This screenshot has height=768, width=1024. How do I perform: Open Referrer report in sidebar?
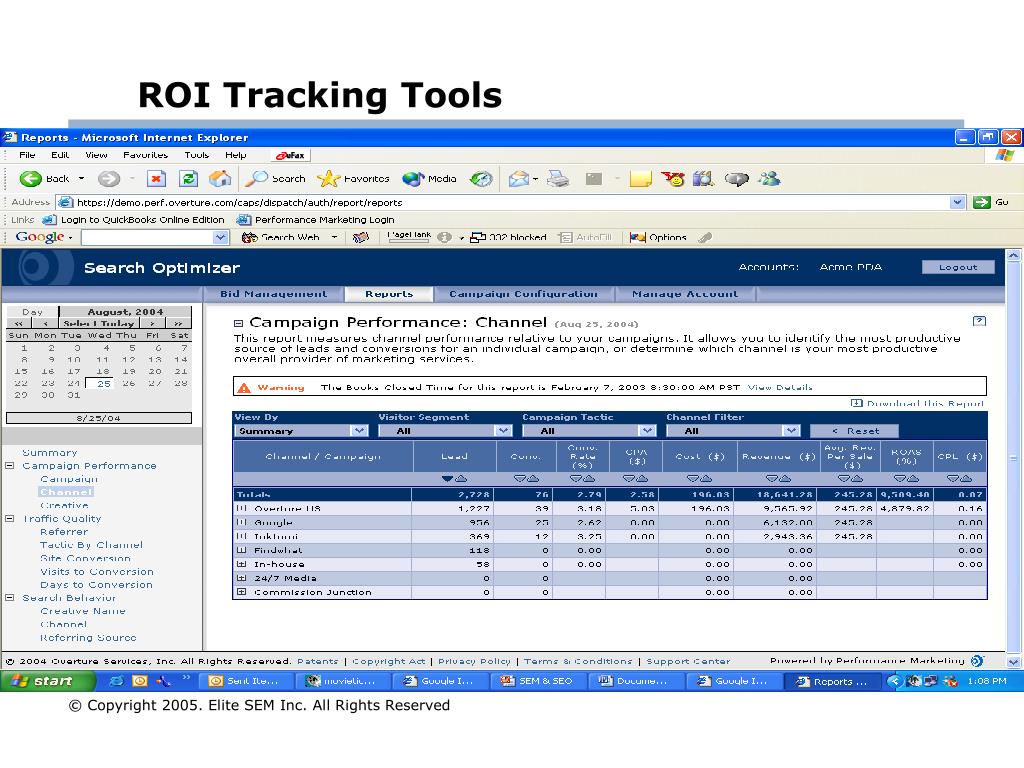64,532
